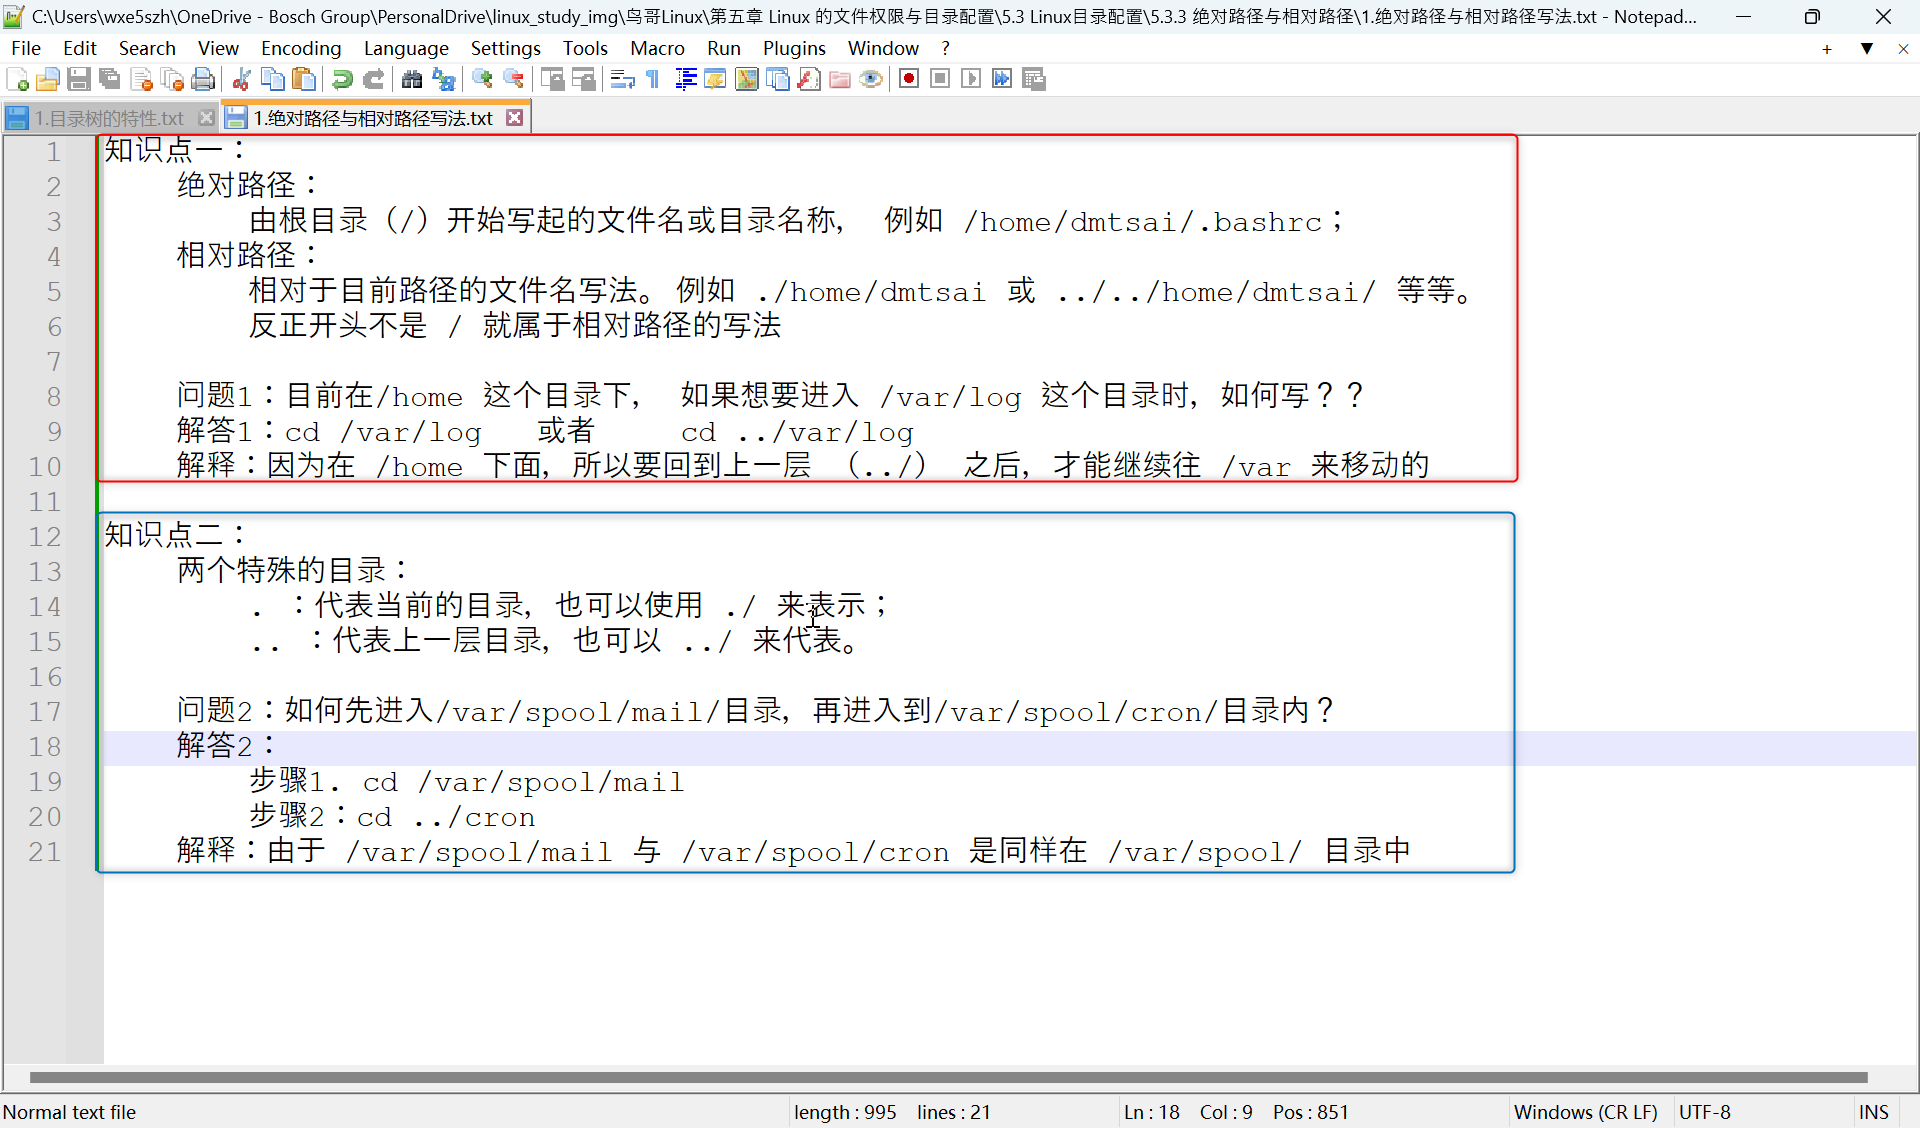Click the New file toolbar icon
Screen dimensions: 1920x1128
coord(17,80)
